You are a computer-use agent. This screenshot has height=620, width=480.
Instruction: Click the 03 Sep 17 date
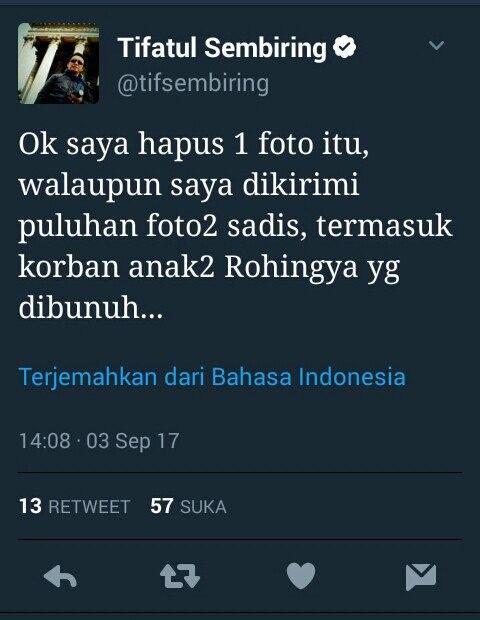click(x=133, y=441)
